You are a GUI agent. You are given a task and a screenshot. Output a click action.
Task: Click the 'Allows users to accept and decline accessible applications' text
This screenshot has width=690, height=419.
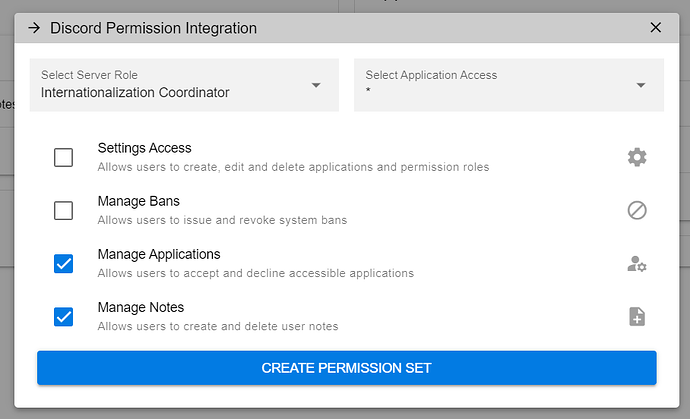click(x=256, y=273)
